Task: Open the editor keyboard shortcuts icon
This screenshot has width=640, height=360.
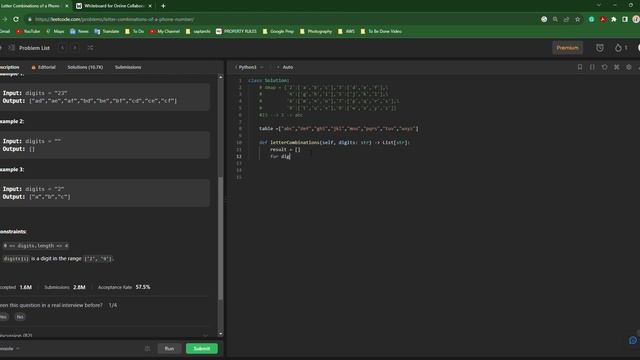Action: (617, 67)
